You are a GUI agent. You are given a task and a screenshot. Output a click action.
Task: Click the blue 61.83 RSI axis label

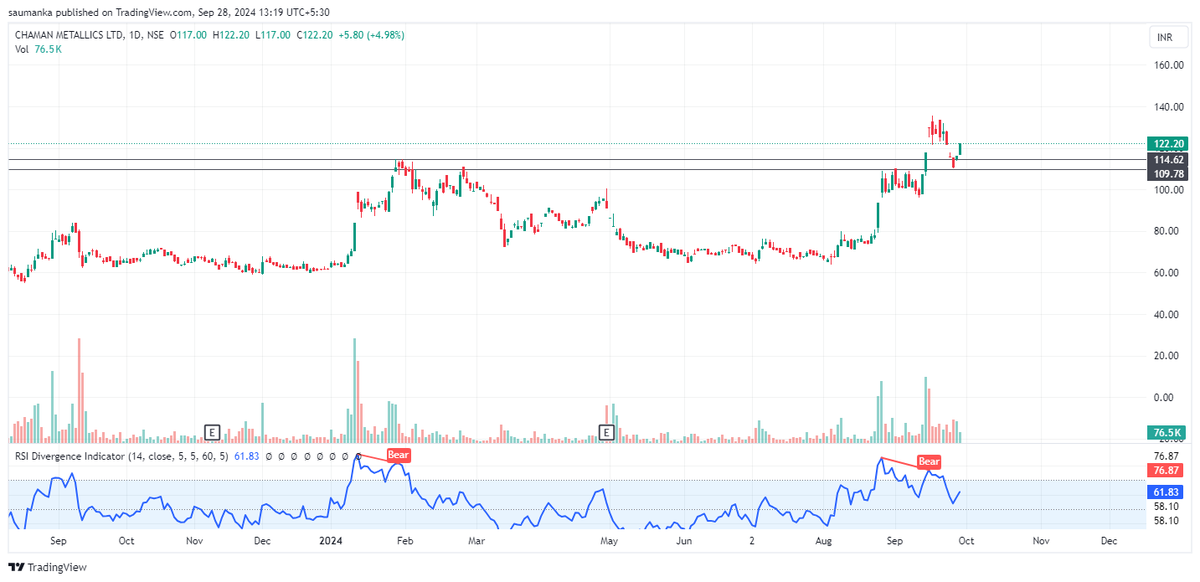1166,492
